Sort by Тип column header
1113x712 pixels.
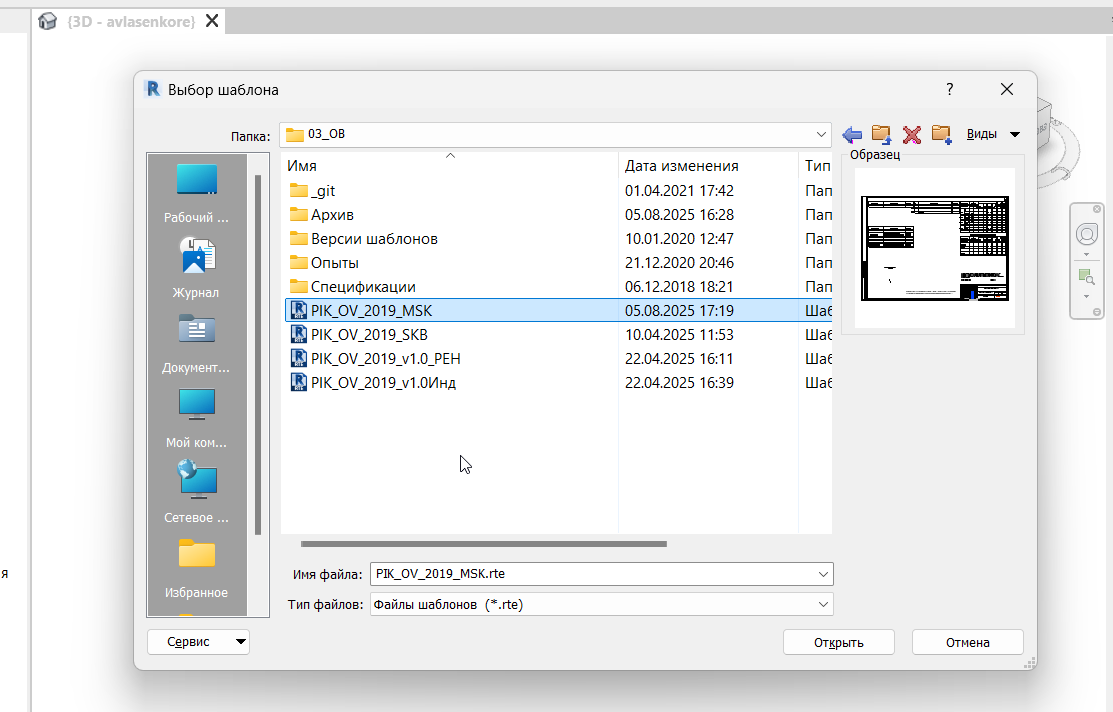pos(816,165)
